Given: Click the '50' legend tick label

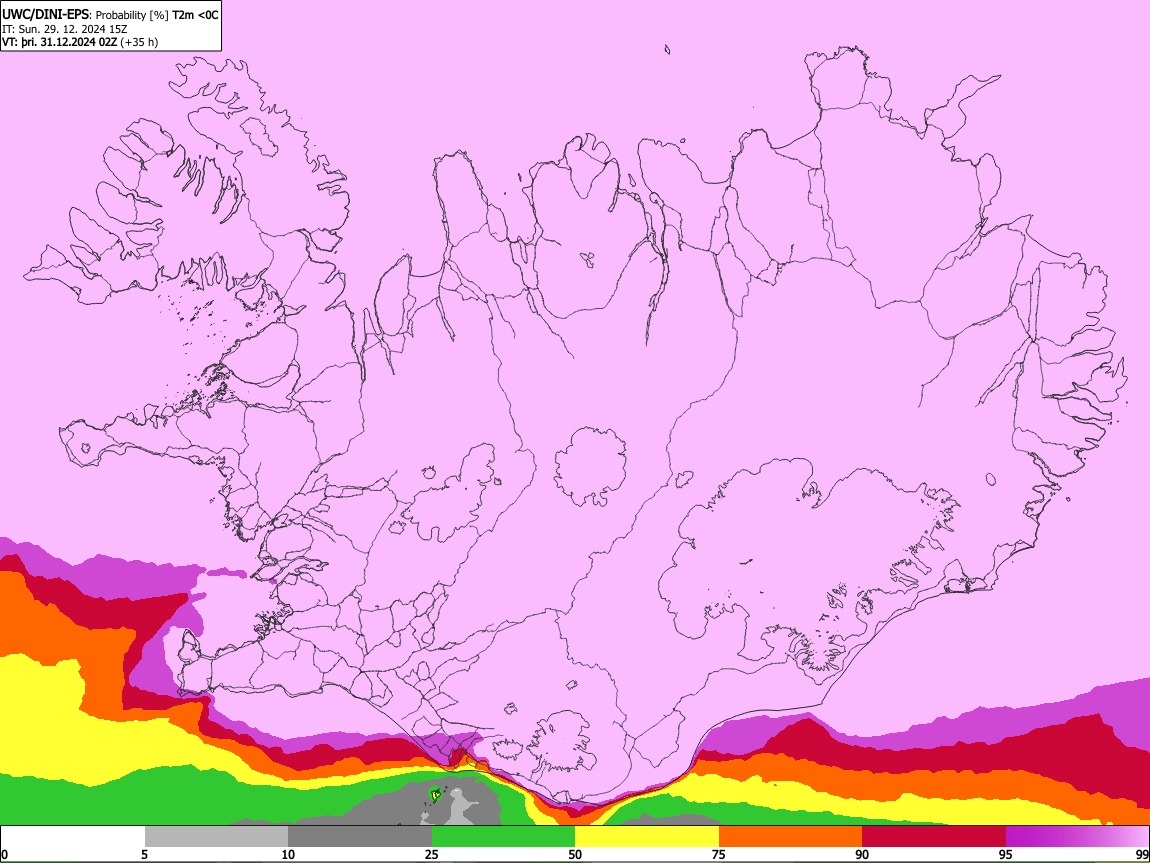Looking at the screenshot, I should 575,855.
